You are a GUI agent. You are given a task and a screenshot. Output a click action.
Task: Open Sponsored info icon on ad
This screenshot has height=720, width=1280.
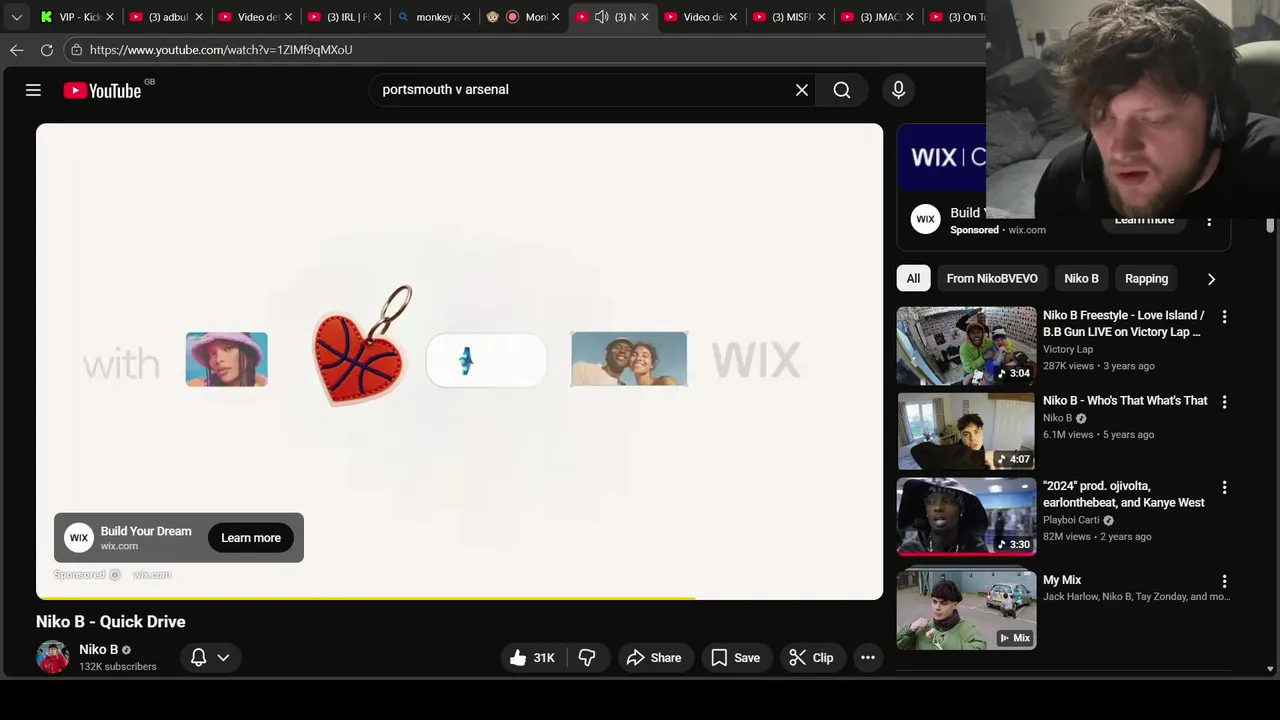click(x=115, y=575)
